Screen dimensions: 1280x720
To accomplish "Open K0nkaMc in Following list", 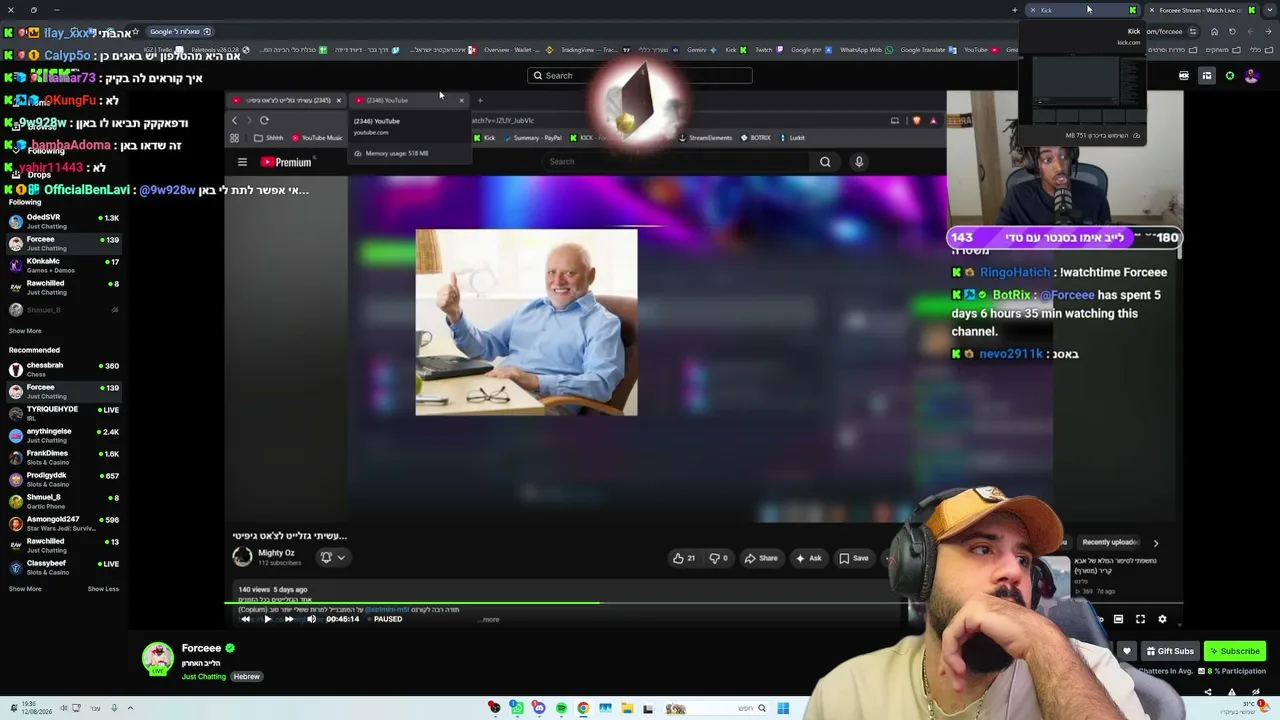I will coord(64,266).
